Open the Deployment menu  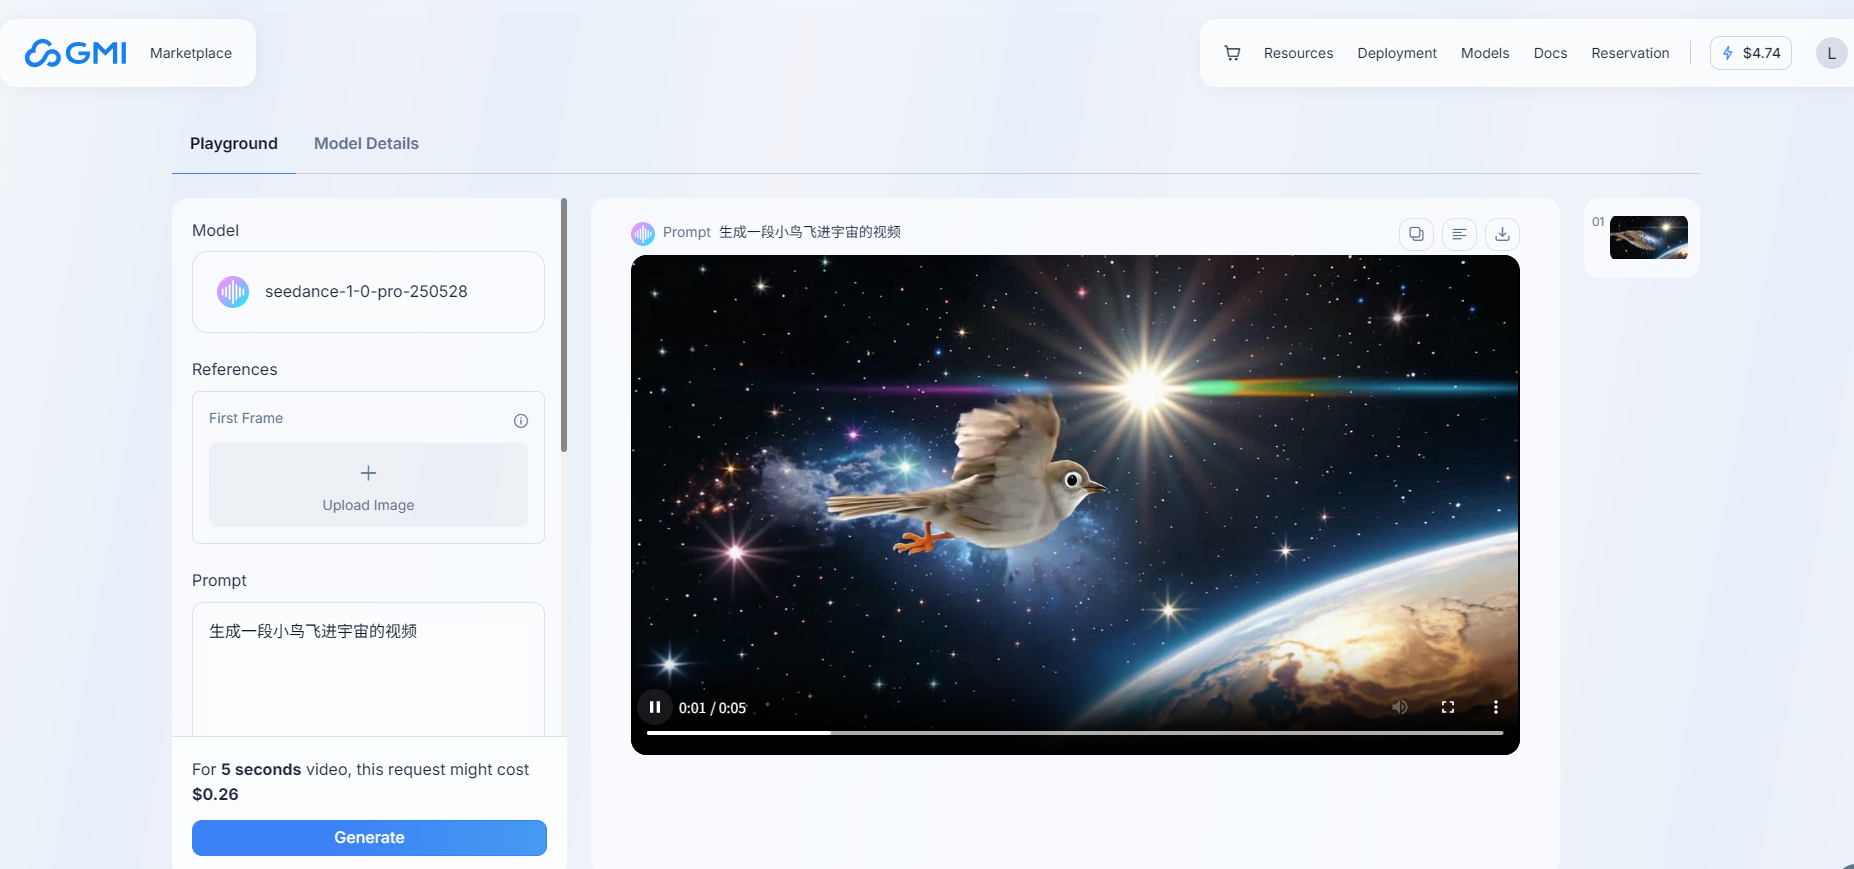pos(1396,53)
